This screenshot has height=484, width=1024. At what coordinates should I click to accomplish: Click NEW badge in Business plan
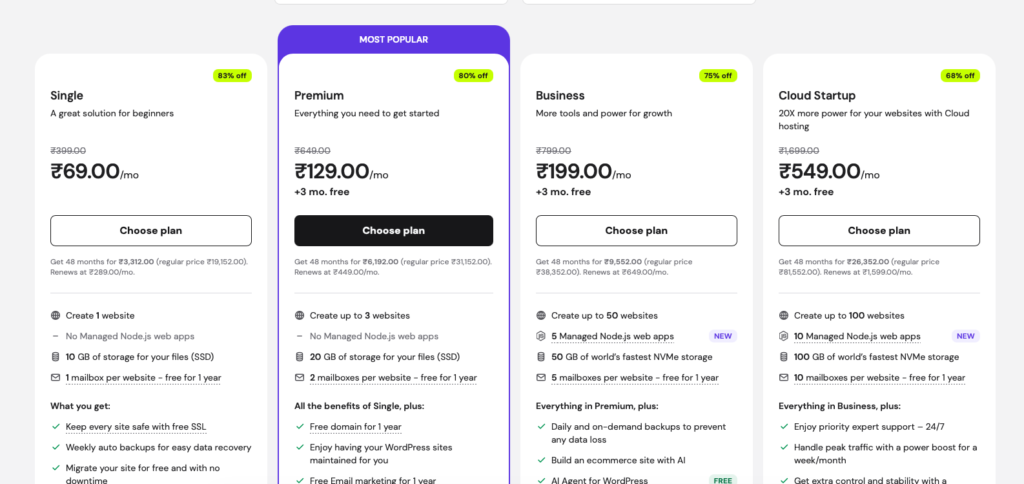(722, 336)
